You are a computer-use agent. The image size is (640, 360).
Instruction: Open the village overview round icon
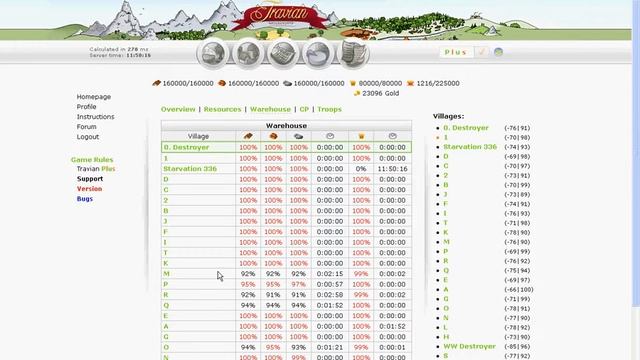point(213,53)
